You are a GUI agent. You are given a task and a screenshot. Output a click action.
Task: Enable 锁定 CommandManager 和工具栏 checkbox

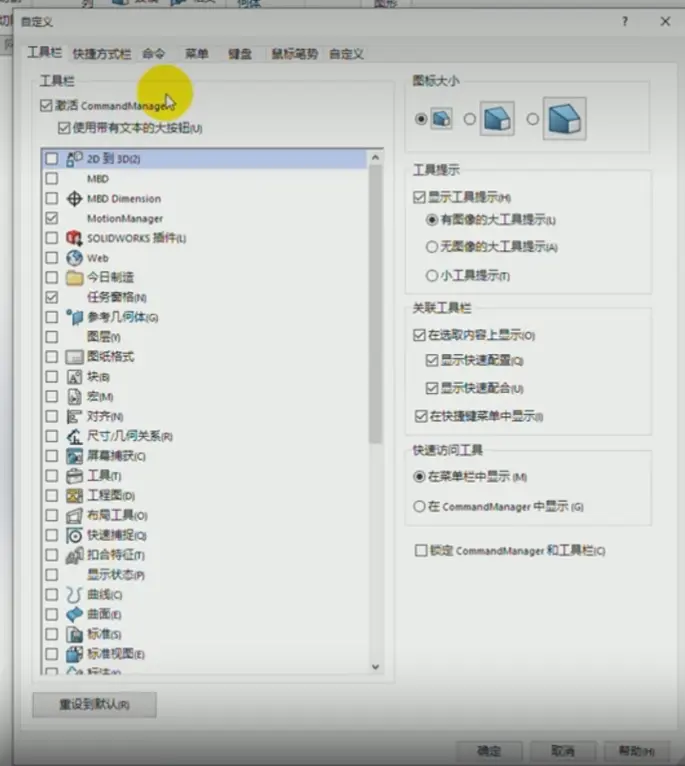421,551
